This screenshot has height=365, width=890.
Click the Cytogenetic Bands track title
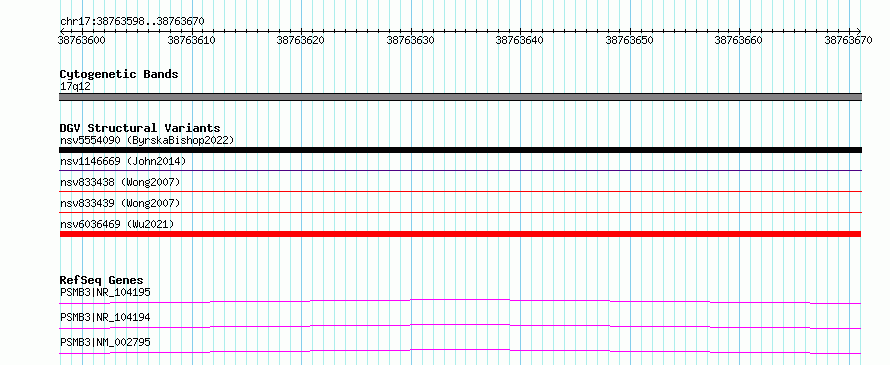point(119,74)
